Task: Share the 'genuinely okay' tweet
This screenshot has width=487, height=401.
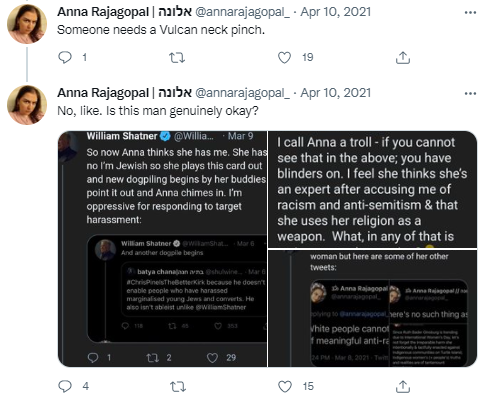Action: point(403,387)
